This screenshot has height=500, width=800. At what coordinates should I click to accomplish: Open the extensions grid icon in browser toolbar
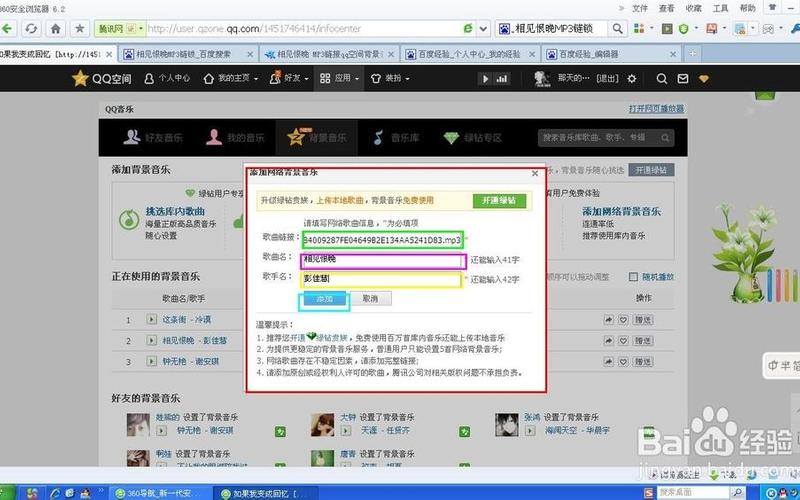[639, 29]
